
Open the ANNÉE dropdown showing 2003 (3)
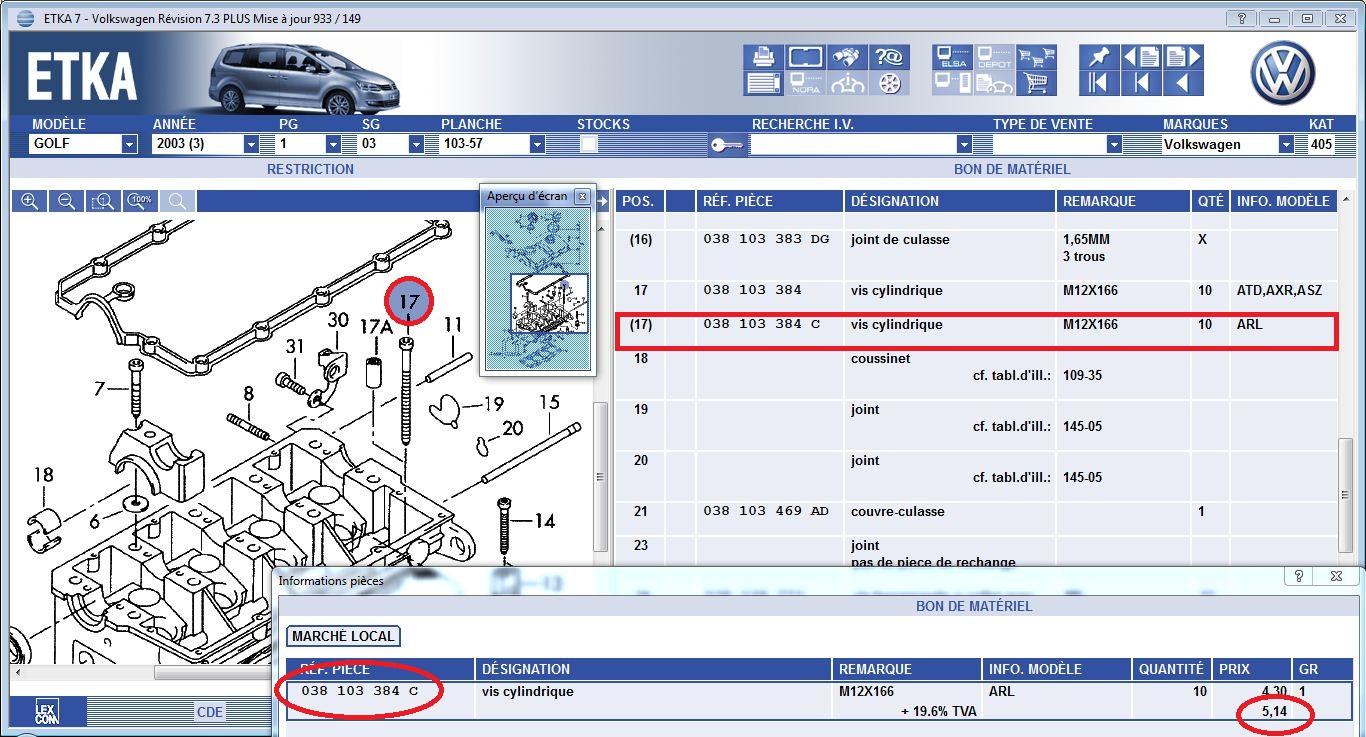[x=251, y=144]
